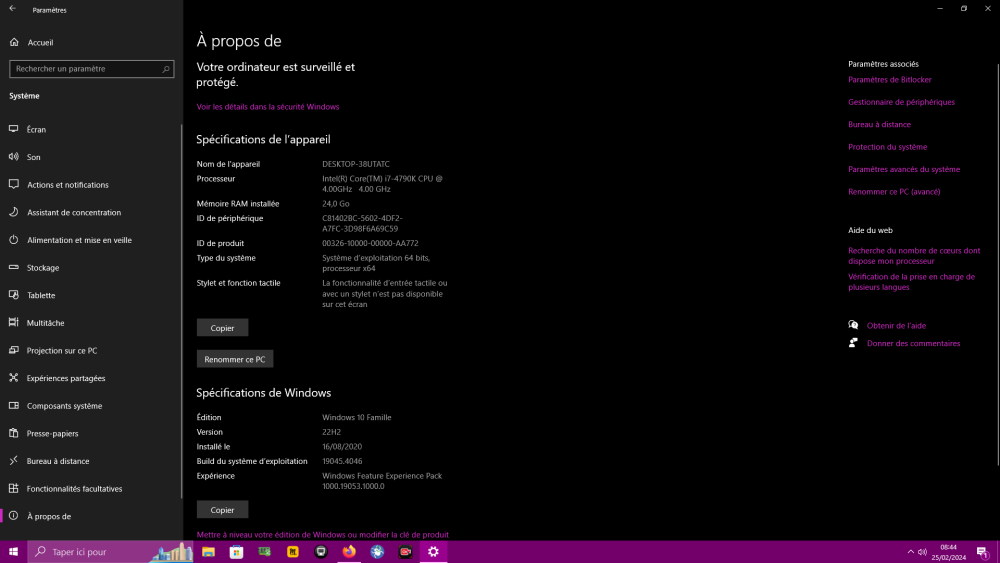The image size is (1000, 563).
Task: Open Alimentation et mise en veille
Action: pyautogui.click(x=79, y=240)
